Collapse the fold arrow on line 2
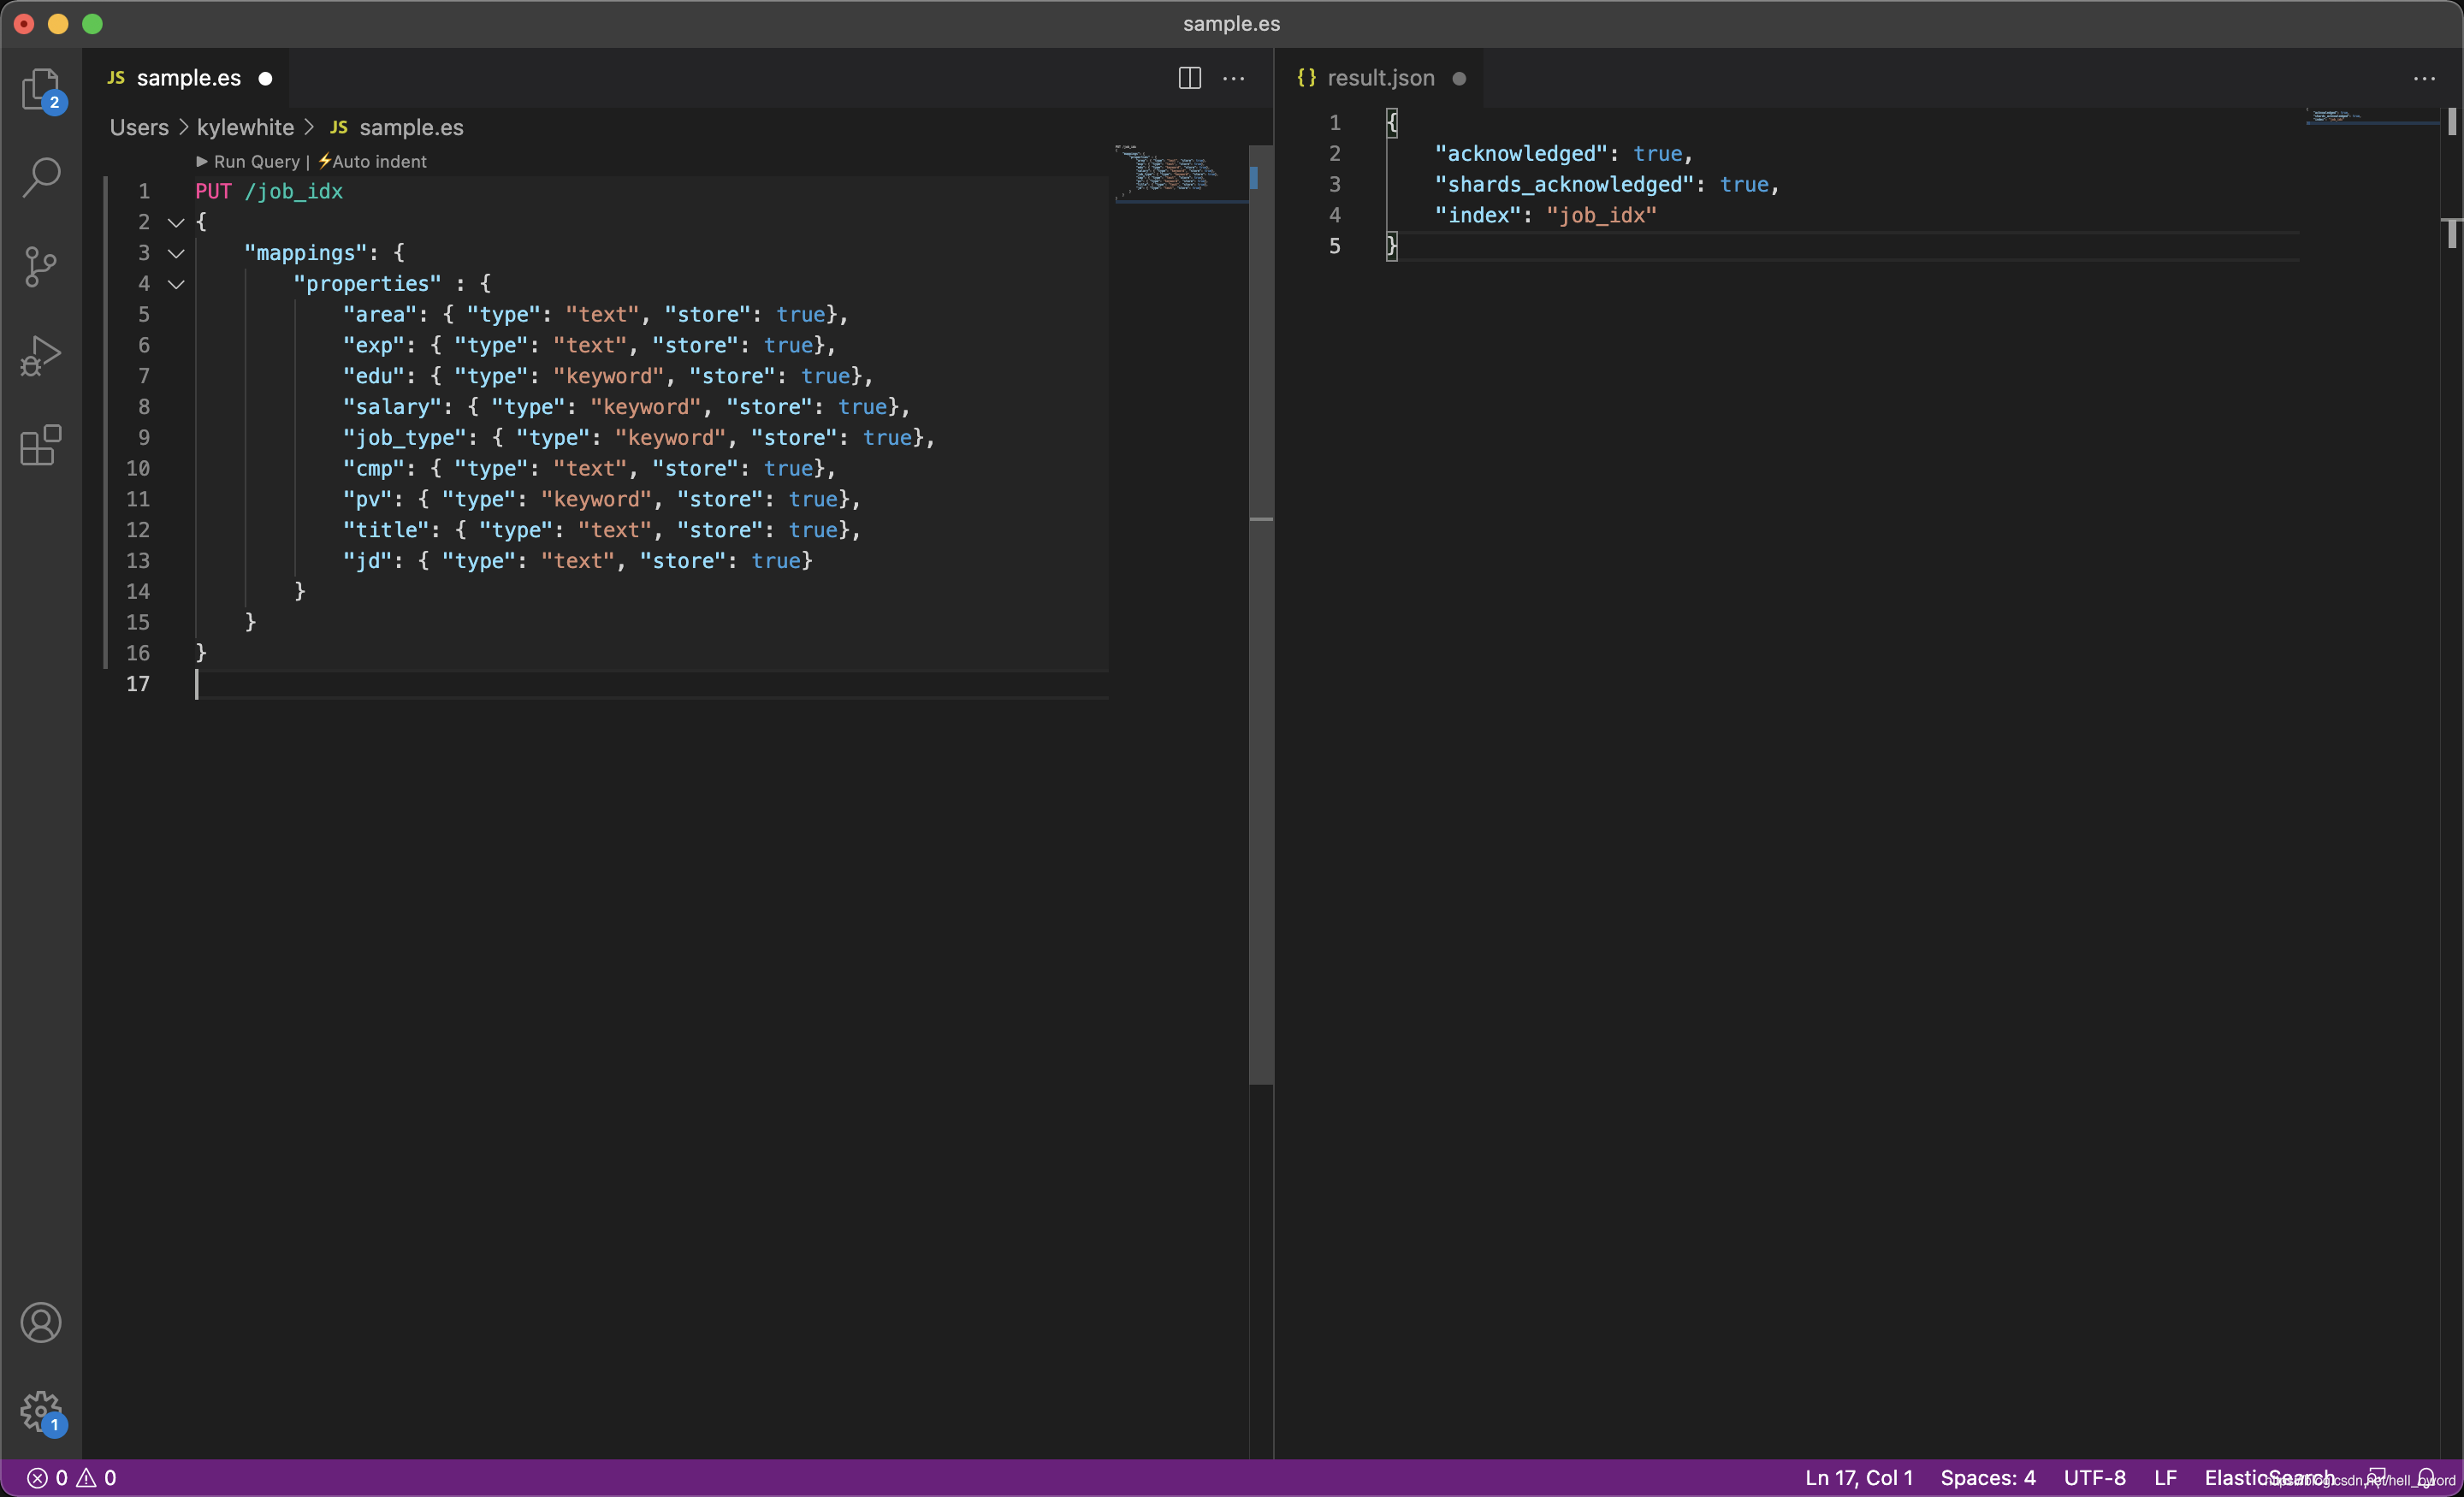 point(176,222)
